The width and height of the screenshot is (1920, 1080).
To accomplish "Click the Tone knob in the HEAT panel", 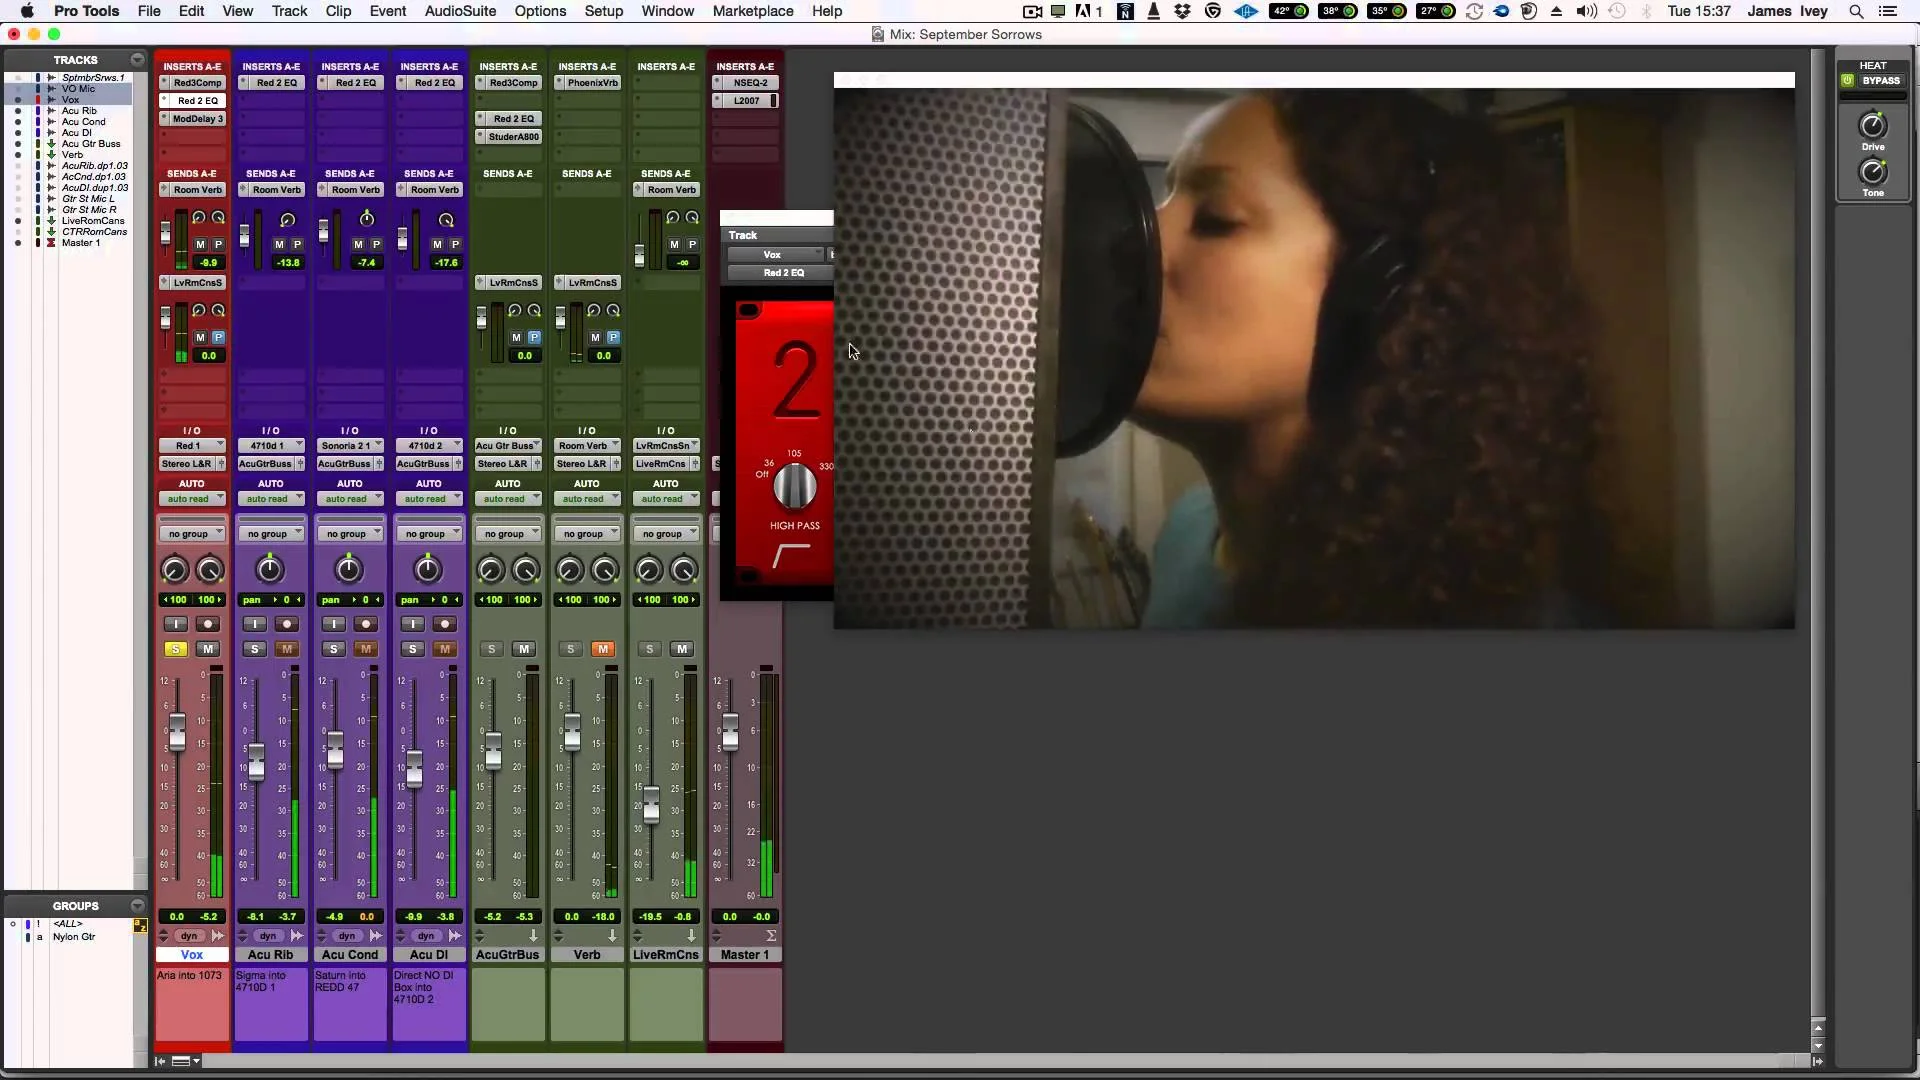I will click(1875, 172).
